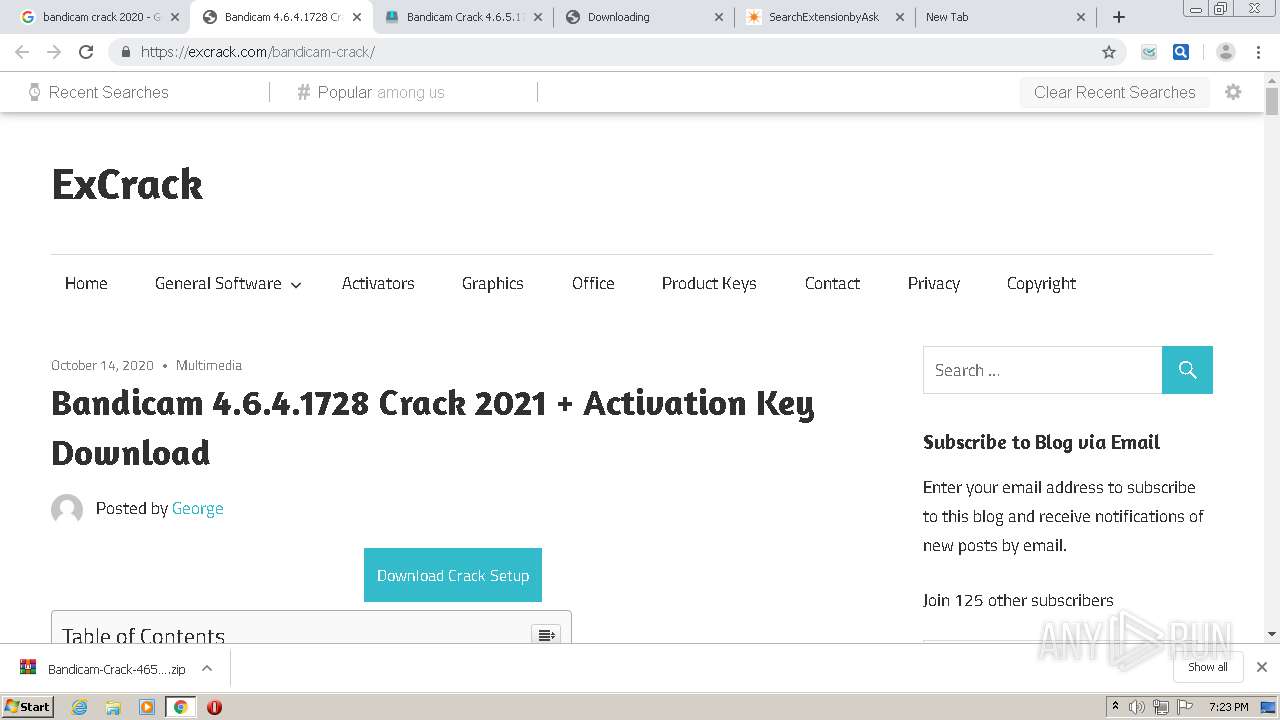
Task: Open the volume icon in system tray
Action: pyautogui.click(x=1137, y=707)
